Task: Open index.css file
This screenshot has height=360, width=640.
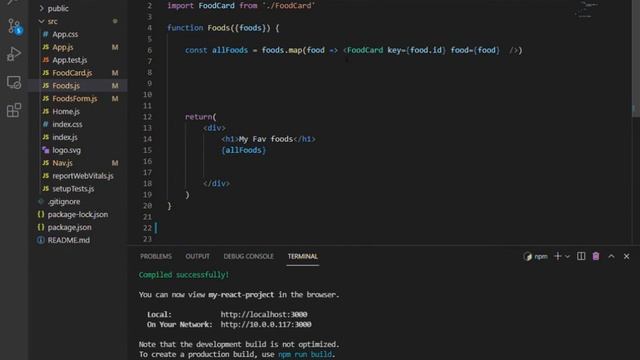Action: [x=67, y=124]
